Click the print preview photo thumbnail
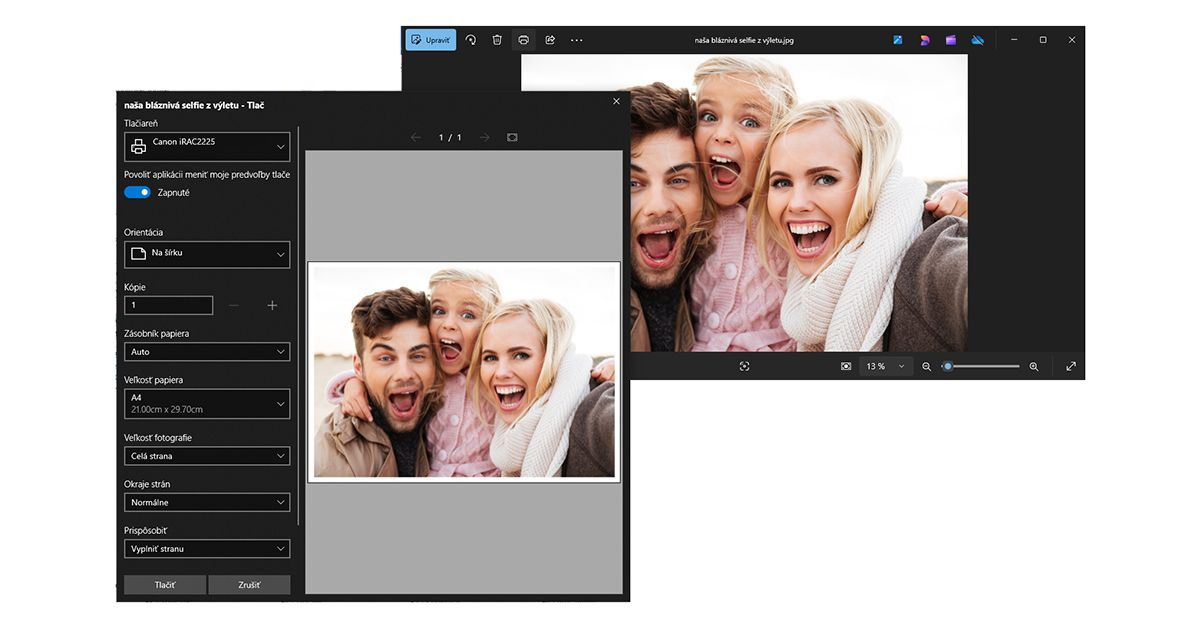This screenshot has height=630, width=1200. (x=464, y=372)
